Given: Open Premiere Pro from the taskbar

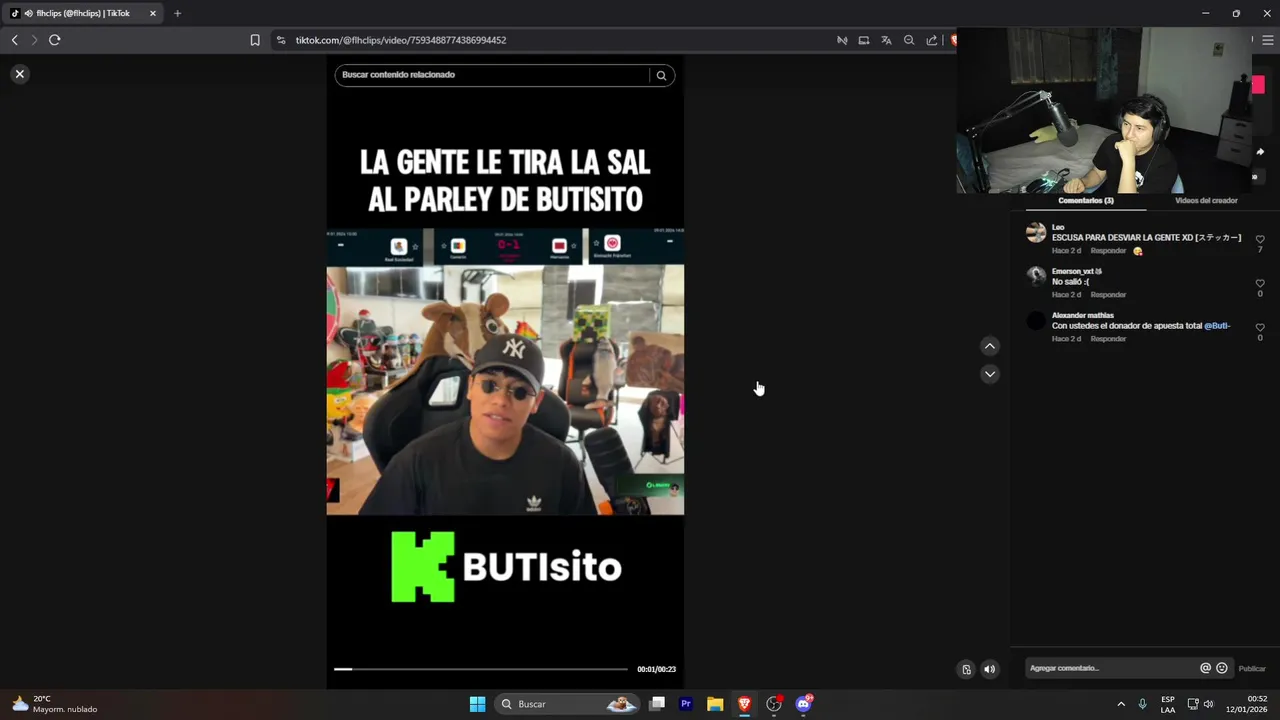Looking at the screenshot, I should pyautogui.click(x=686, y=704).
